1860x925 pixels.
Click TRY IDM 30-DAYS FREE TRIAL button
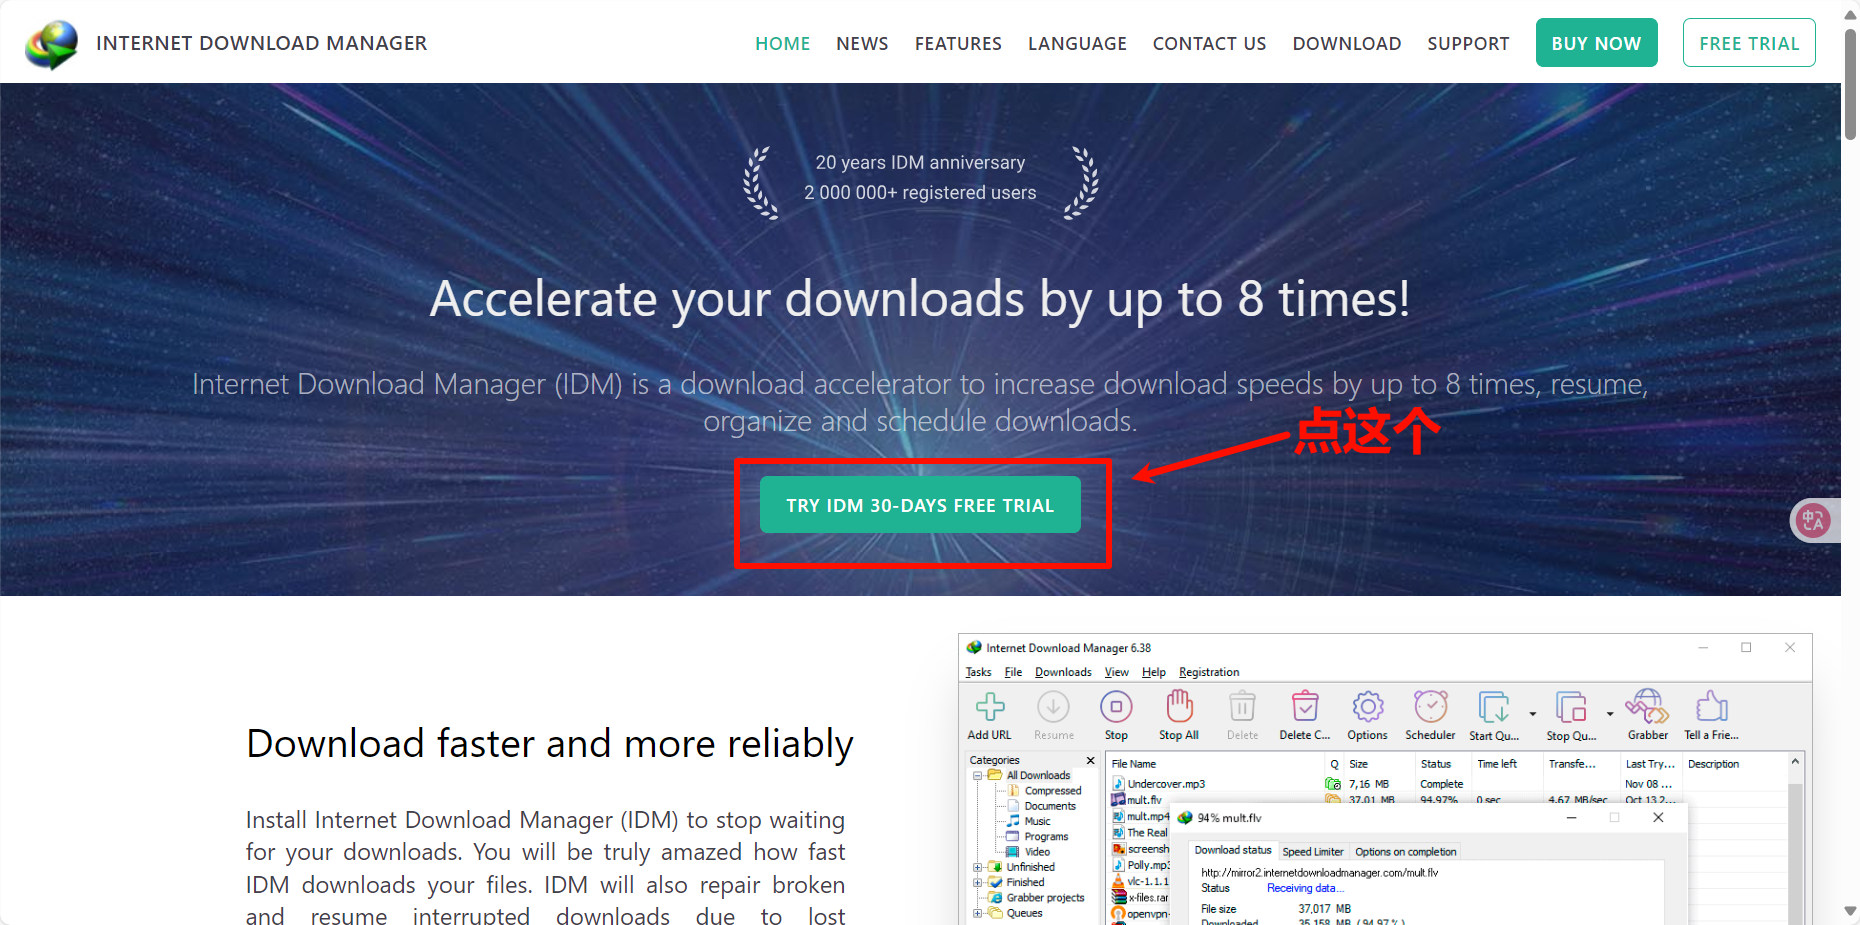(x=920, y=505)
